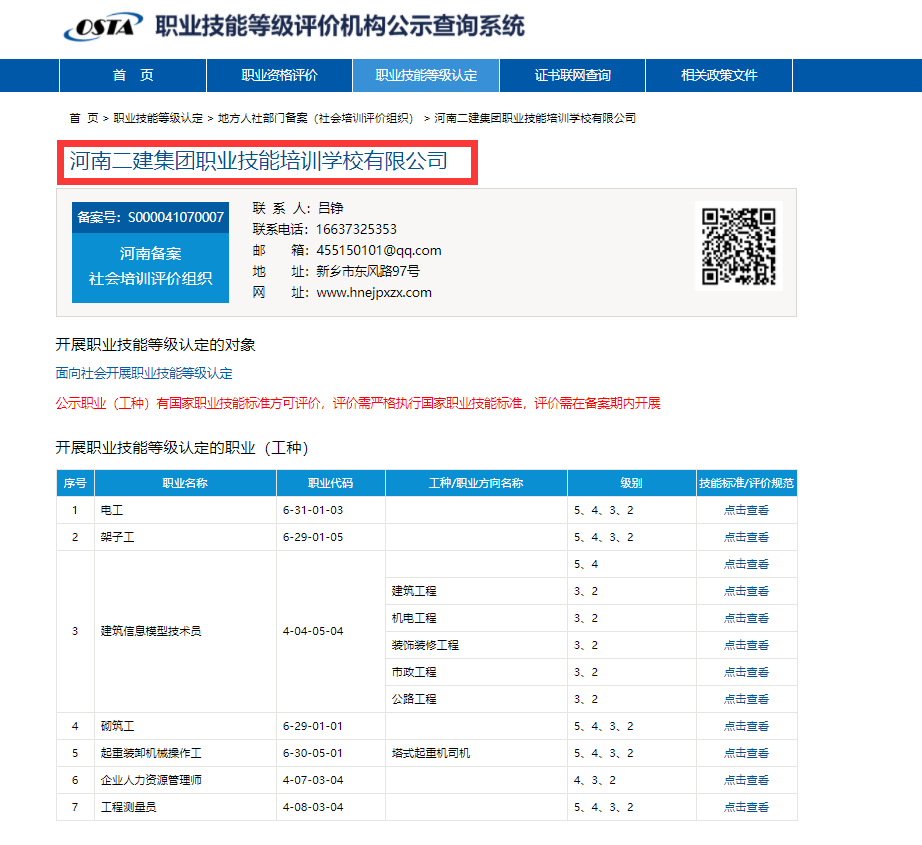View standard for 架子工 row
The width and height of the screenshot is (922, 845).
pyautogui.click(x=746, y=537)
